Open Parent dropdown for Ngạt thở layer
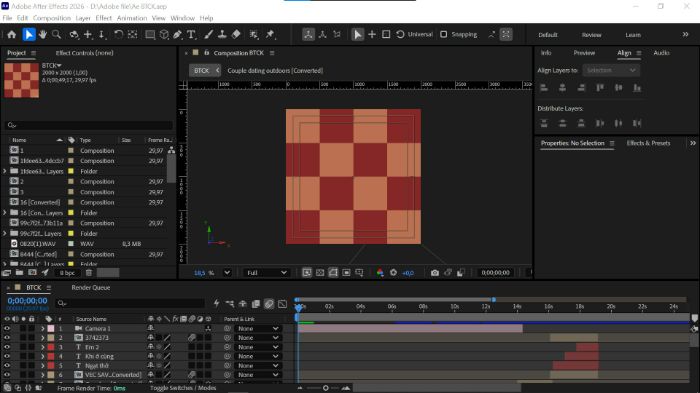Image resolution: width=700 pixels, height=393 pixels. point(258,366)
